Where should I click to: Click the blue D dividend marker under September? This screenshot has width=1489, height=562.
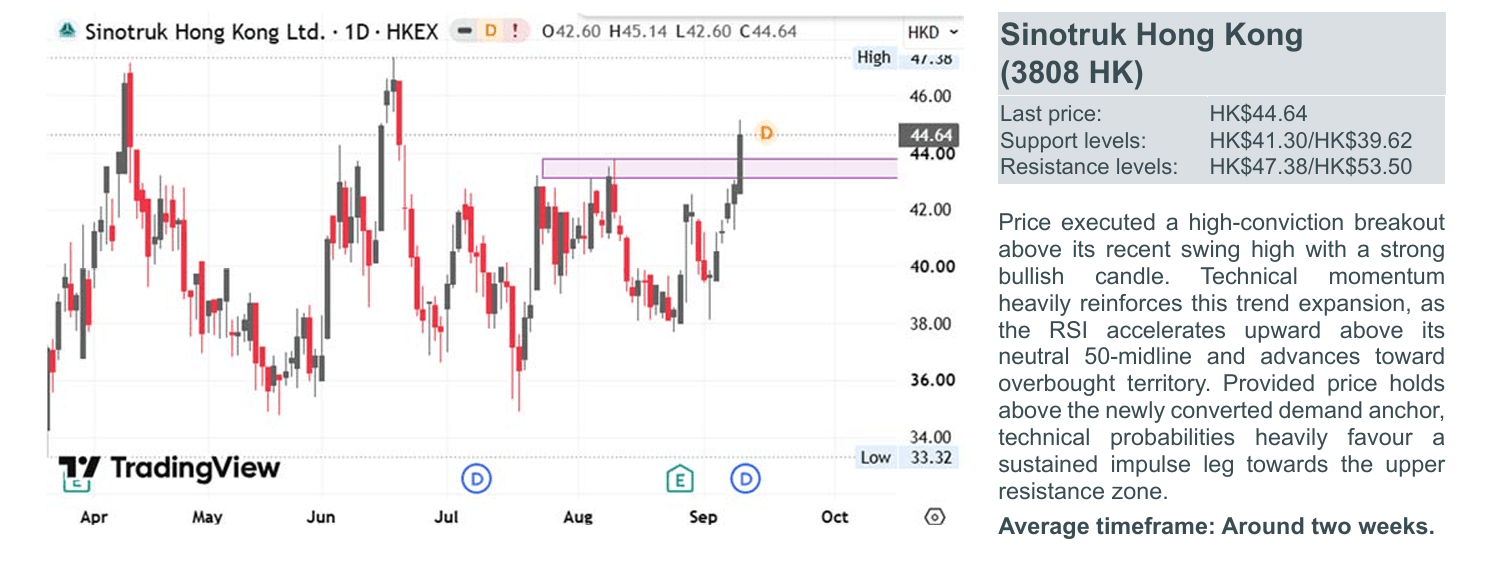(745, 479)
